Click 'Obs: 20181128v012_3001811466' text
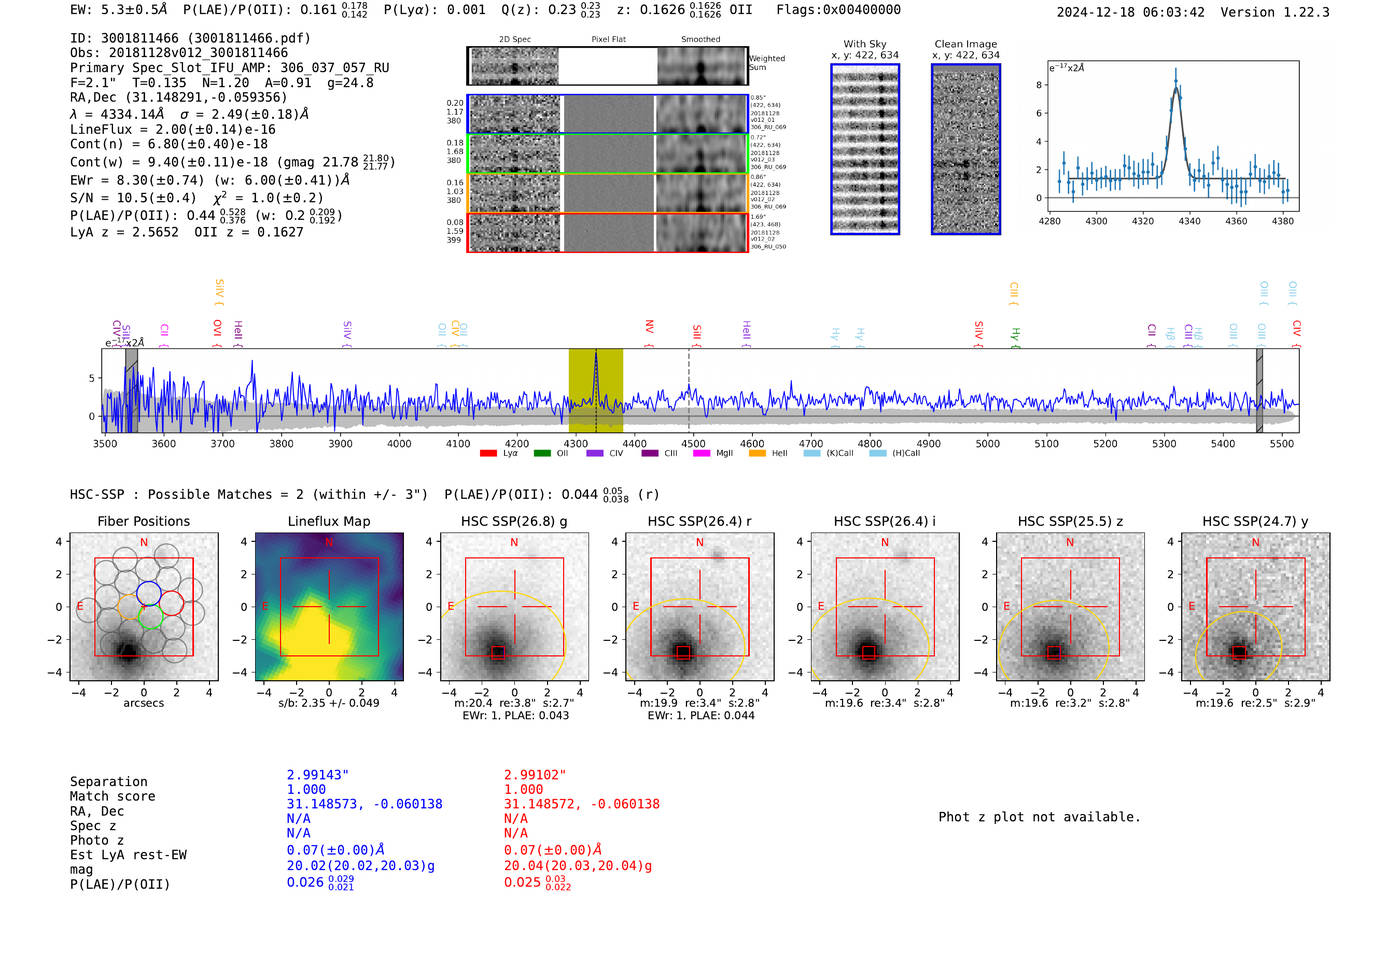Screen dimensions: 1400x953 click(179, 53)
